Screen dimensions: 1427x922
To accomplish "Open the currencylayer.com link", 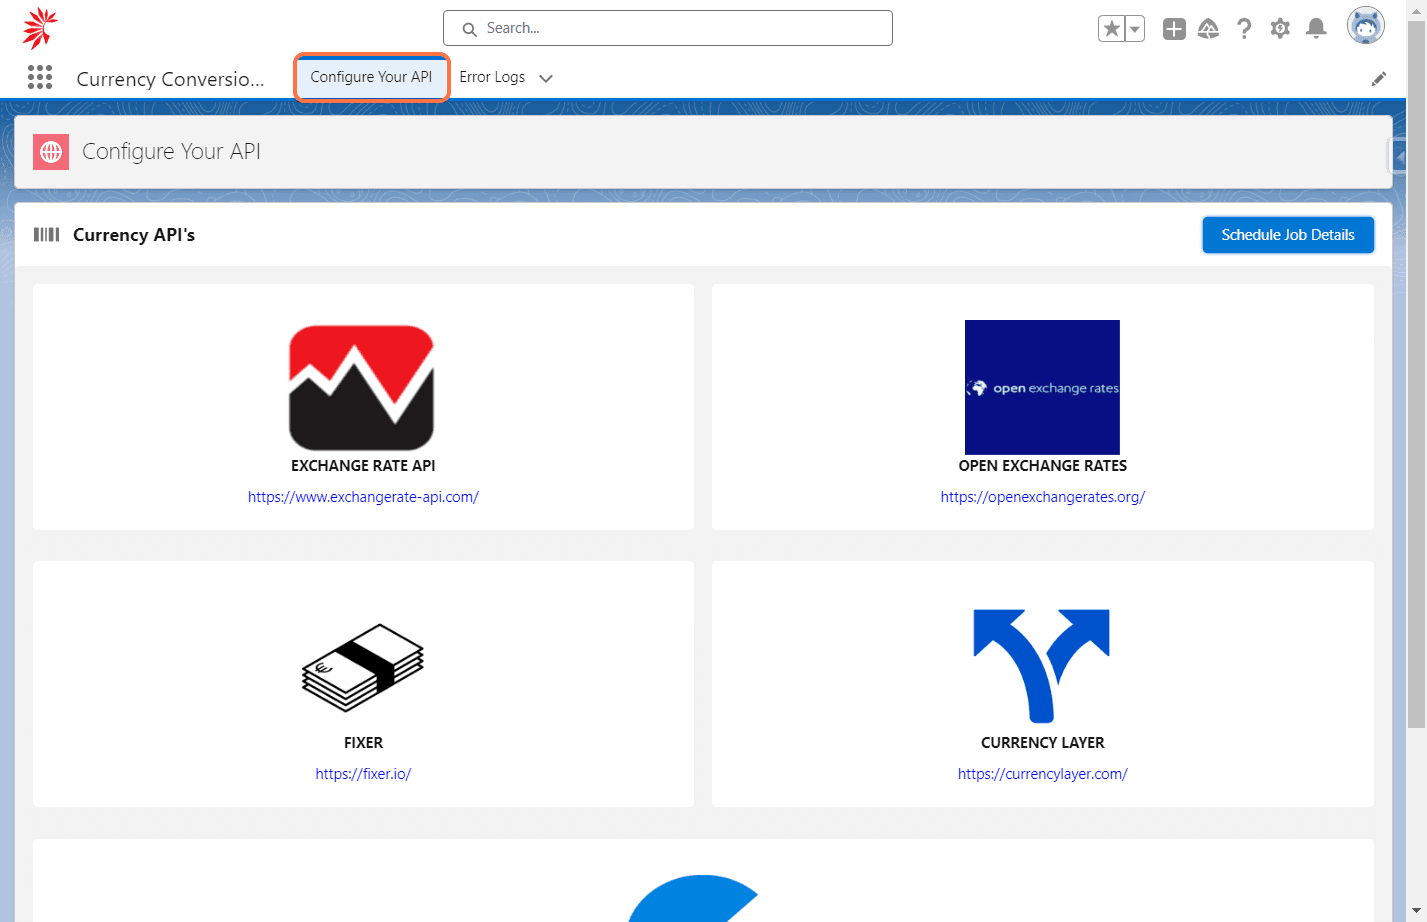I will pos(1043,774).
